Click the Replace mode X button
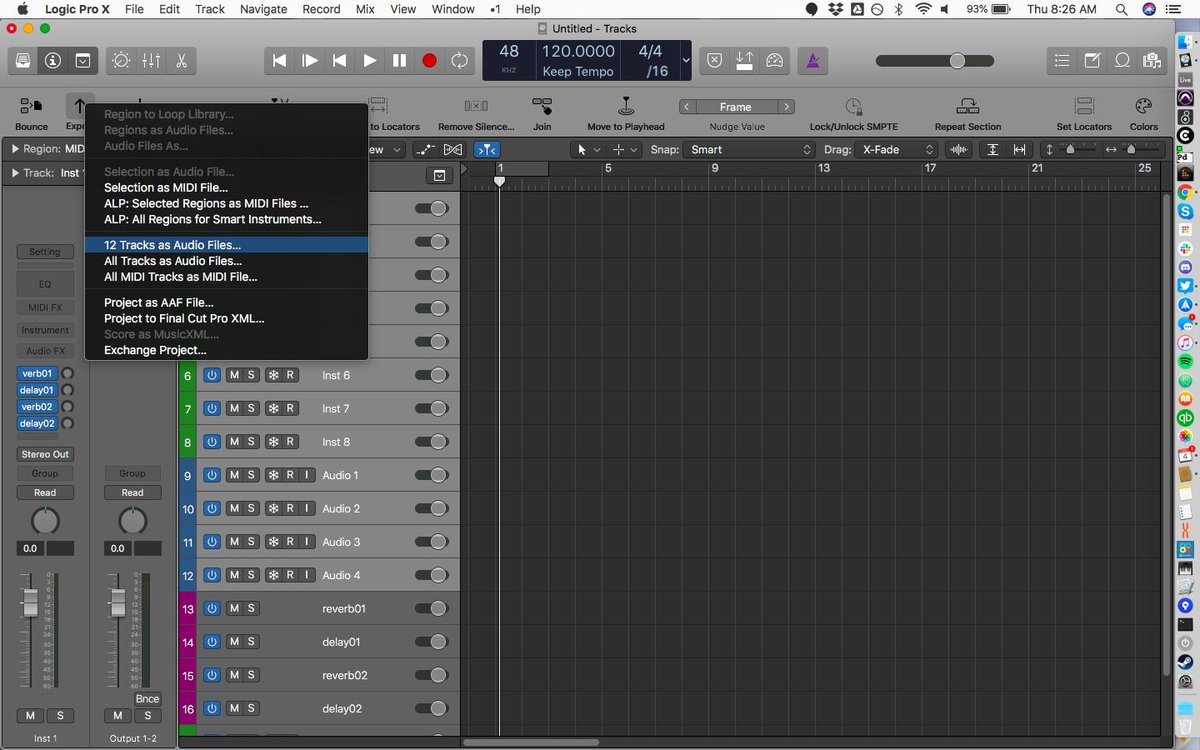1200x750 pixels. pos(714,60)
